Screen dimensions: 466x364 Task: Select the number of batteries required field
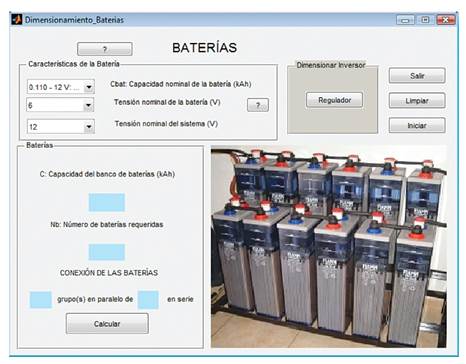coord(107,252)
